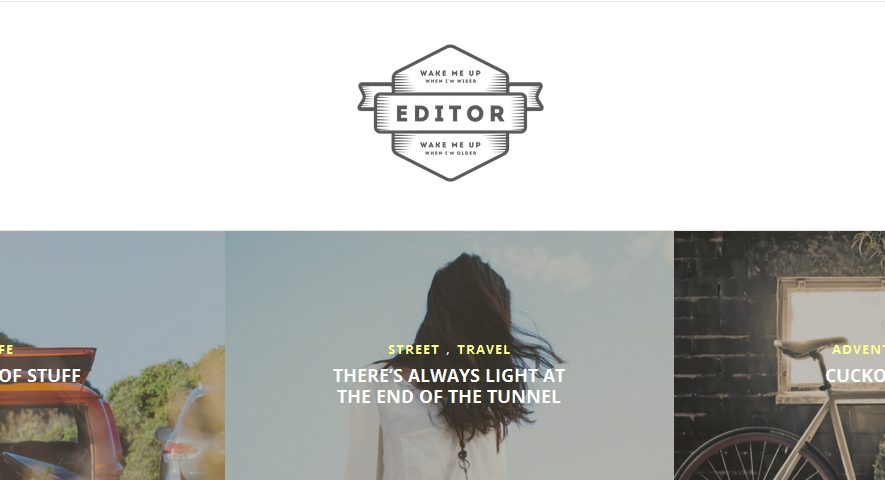Open the TRAVEL category link
Screen dimensions: 885x480
[x=484, y=350]
